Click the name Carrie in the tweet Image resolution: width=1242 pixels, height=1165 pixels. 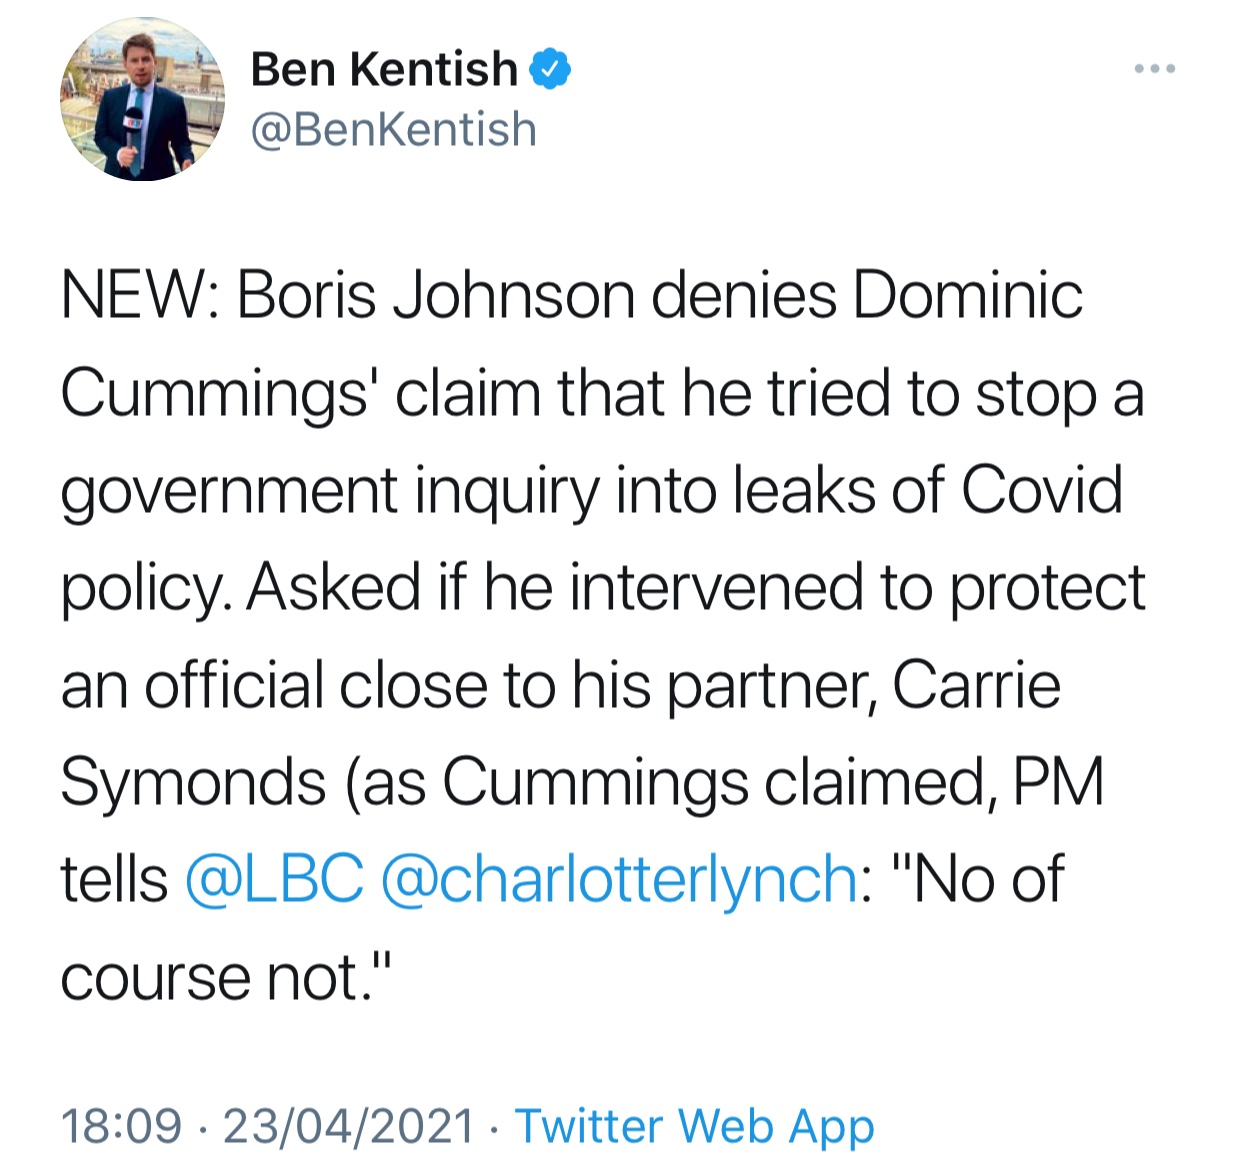[x=976, y=686]
